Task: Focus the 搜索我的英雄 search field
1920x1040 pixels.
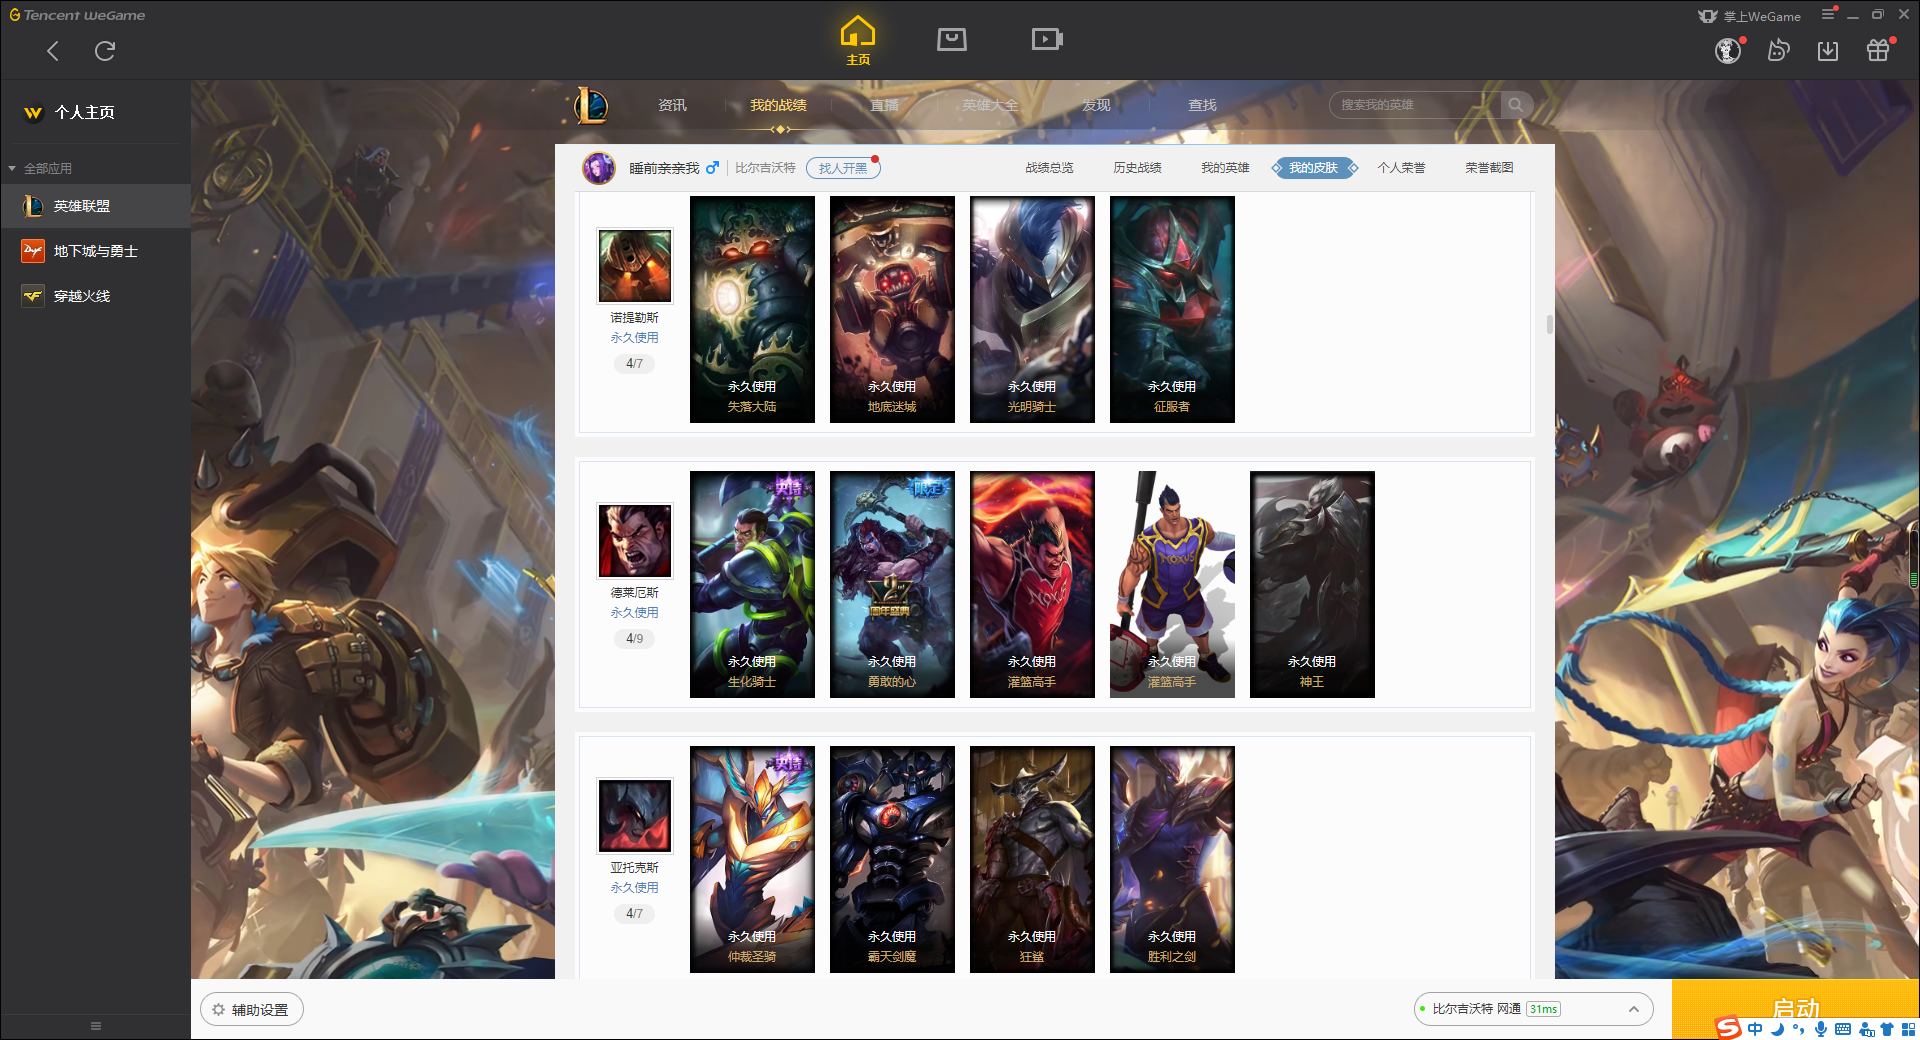Action: pyautogui.click(x=1415, y=105)
